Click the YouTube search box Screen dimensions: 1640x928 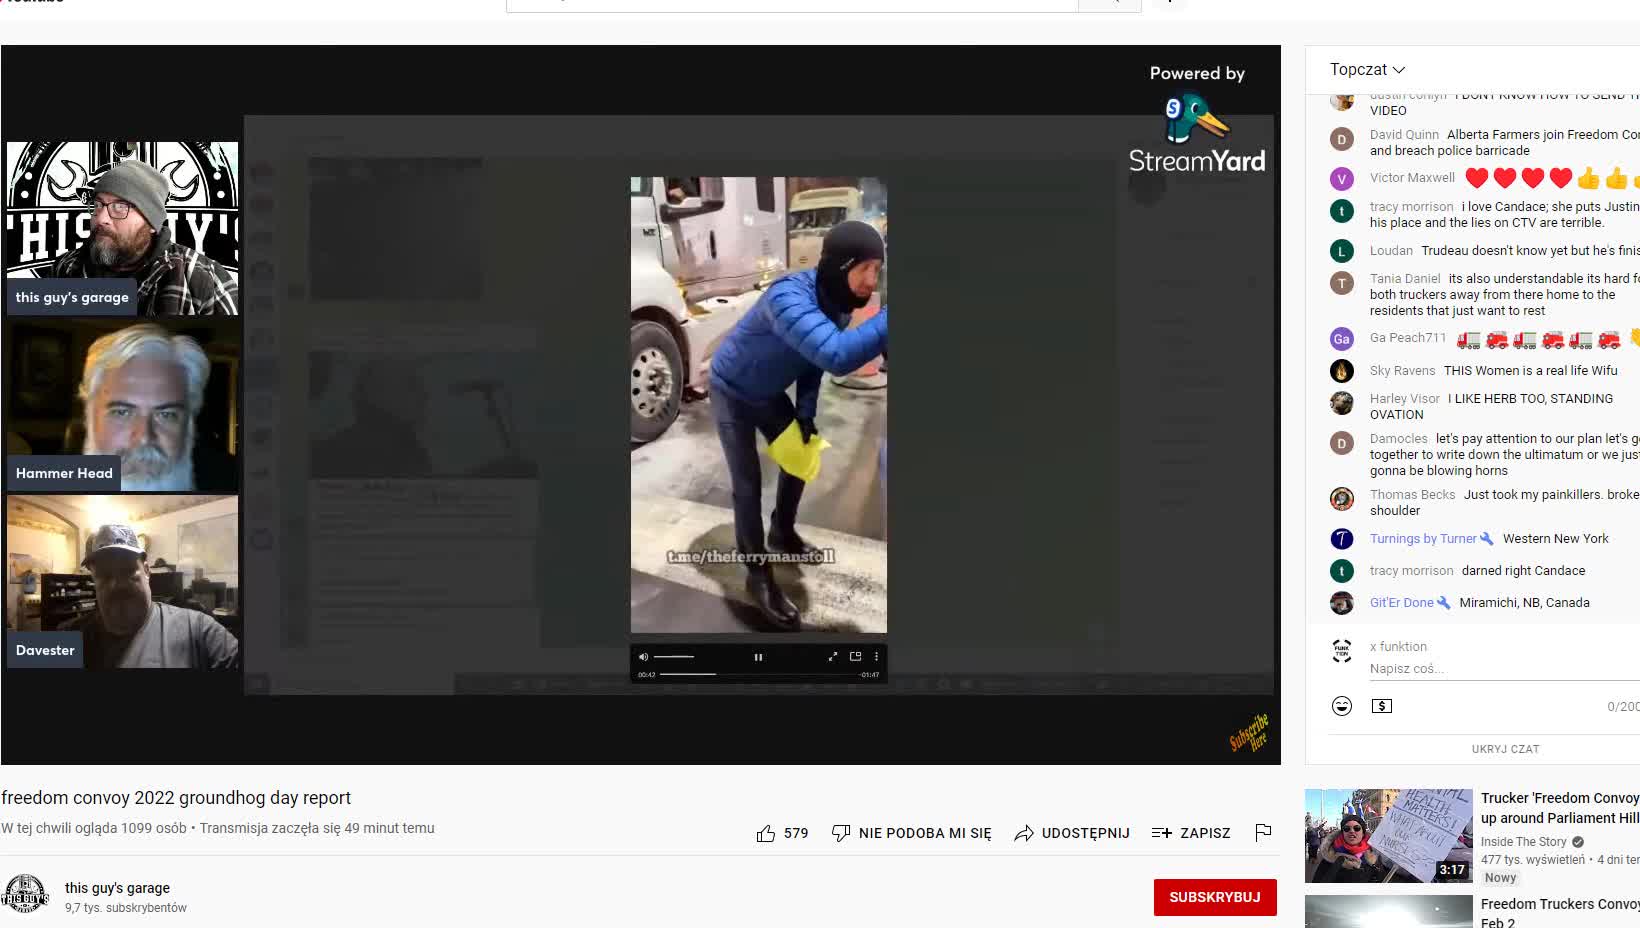click(792, 5)
